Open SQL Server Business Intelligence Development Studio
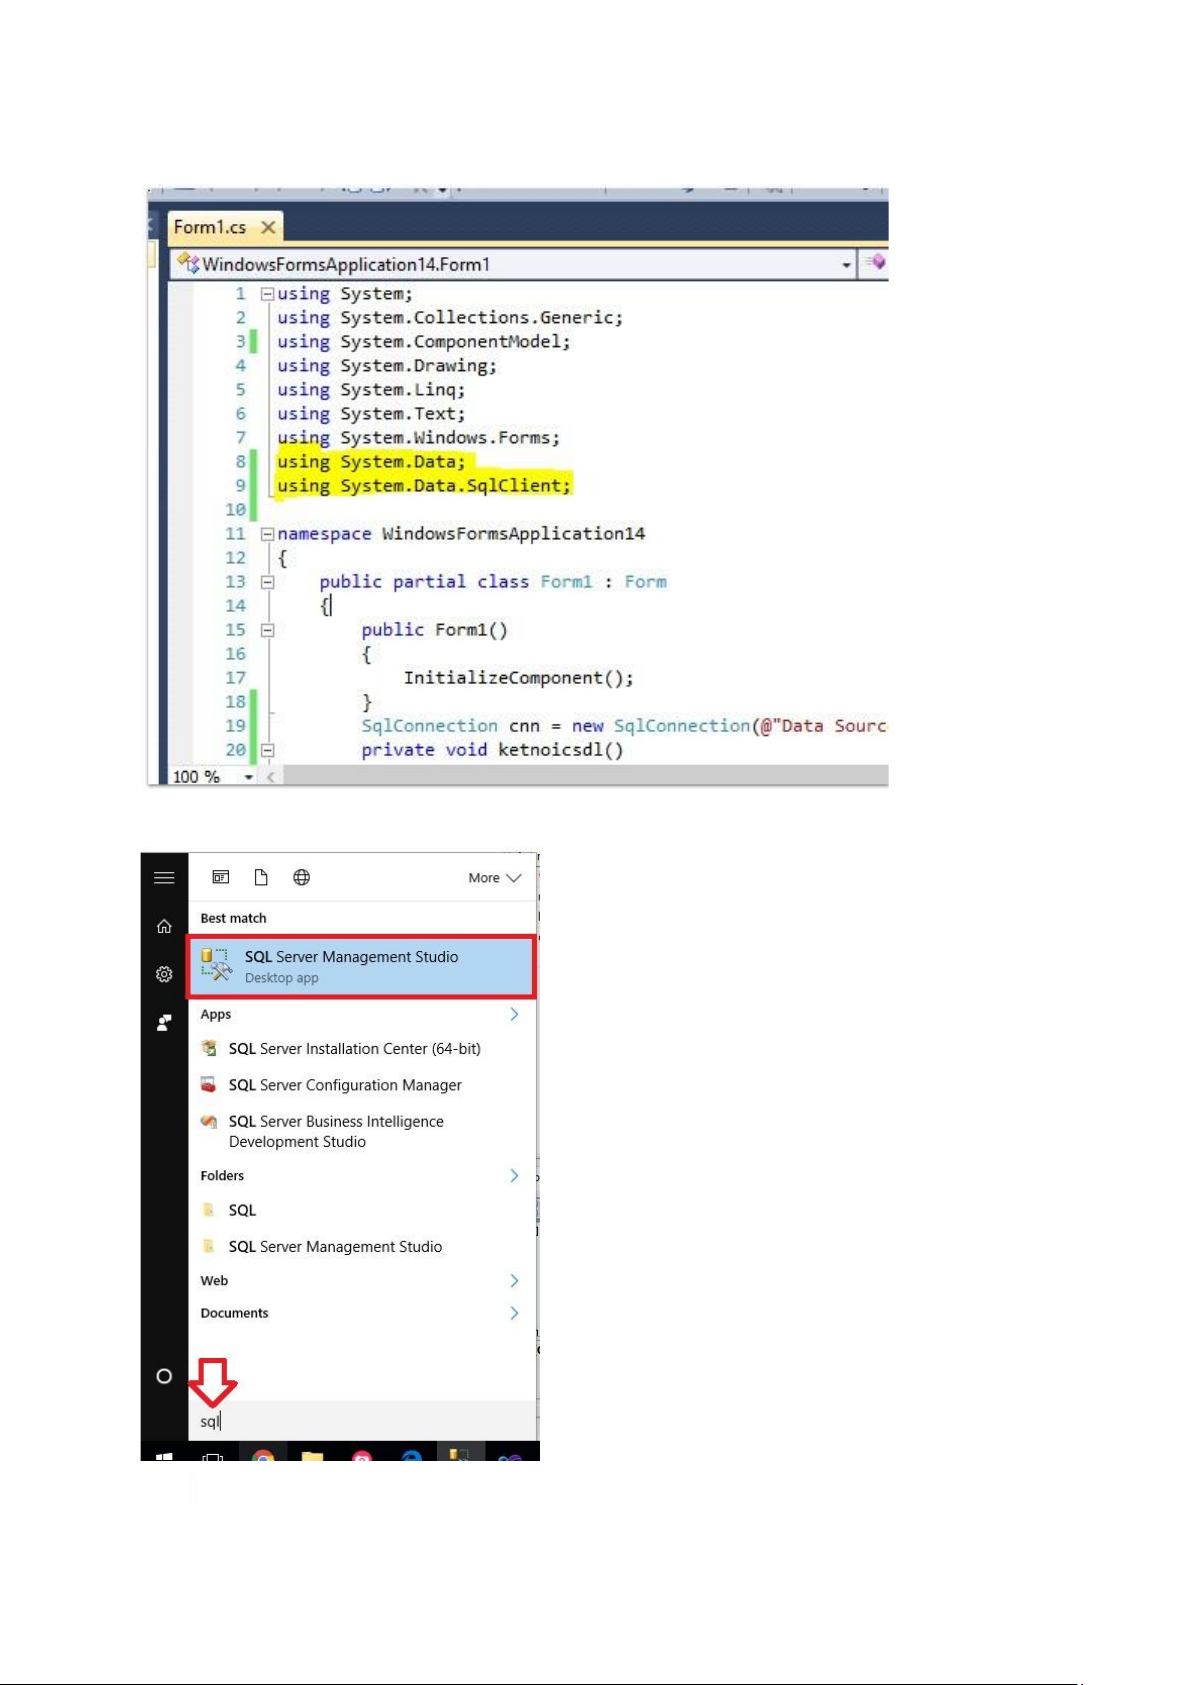The height and width of the screenshot is (1685, 1192). pos(336,1131)
